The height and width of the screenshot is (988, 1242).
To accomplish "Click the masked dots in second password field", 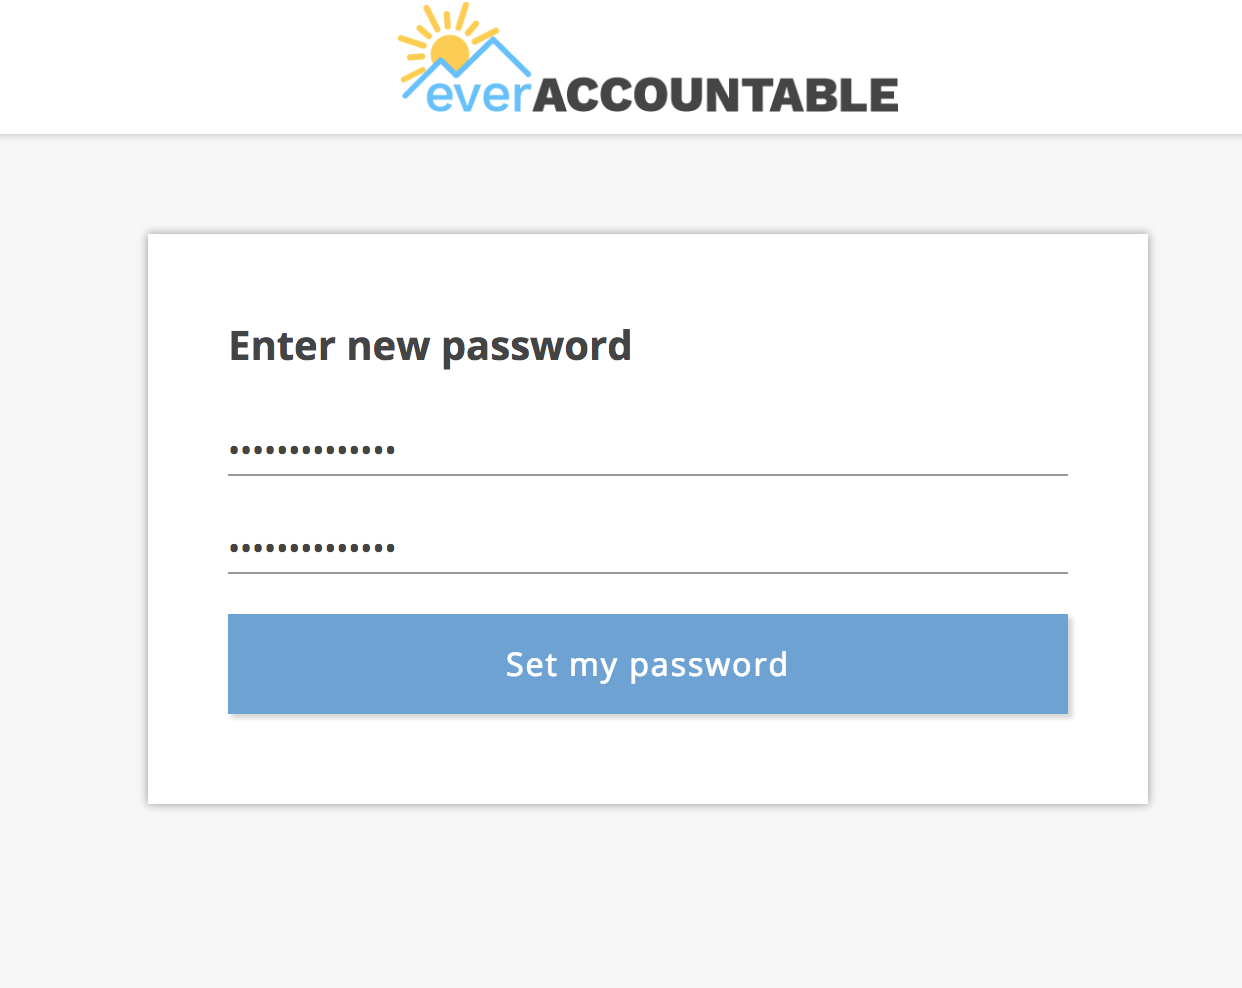I will pos(312,548).
